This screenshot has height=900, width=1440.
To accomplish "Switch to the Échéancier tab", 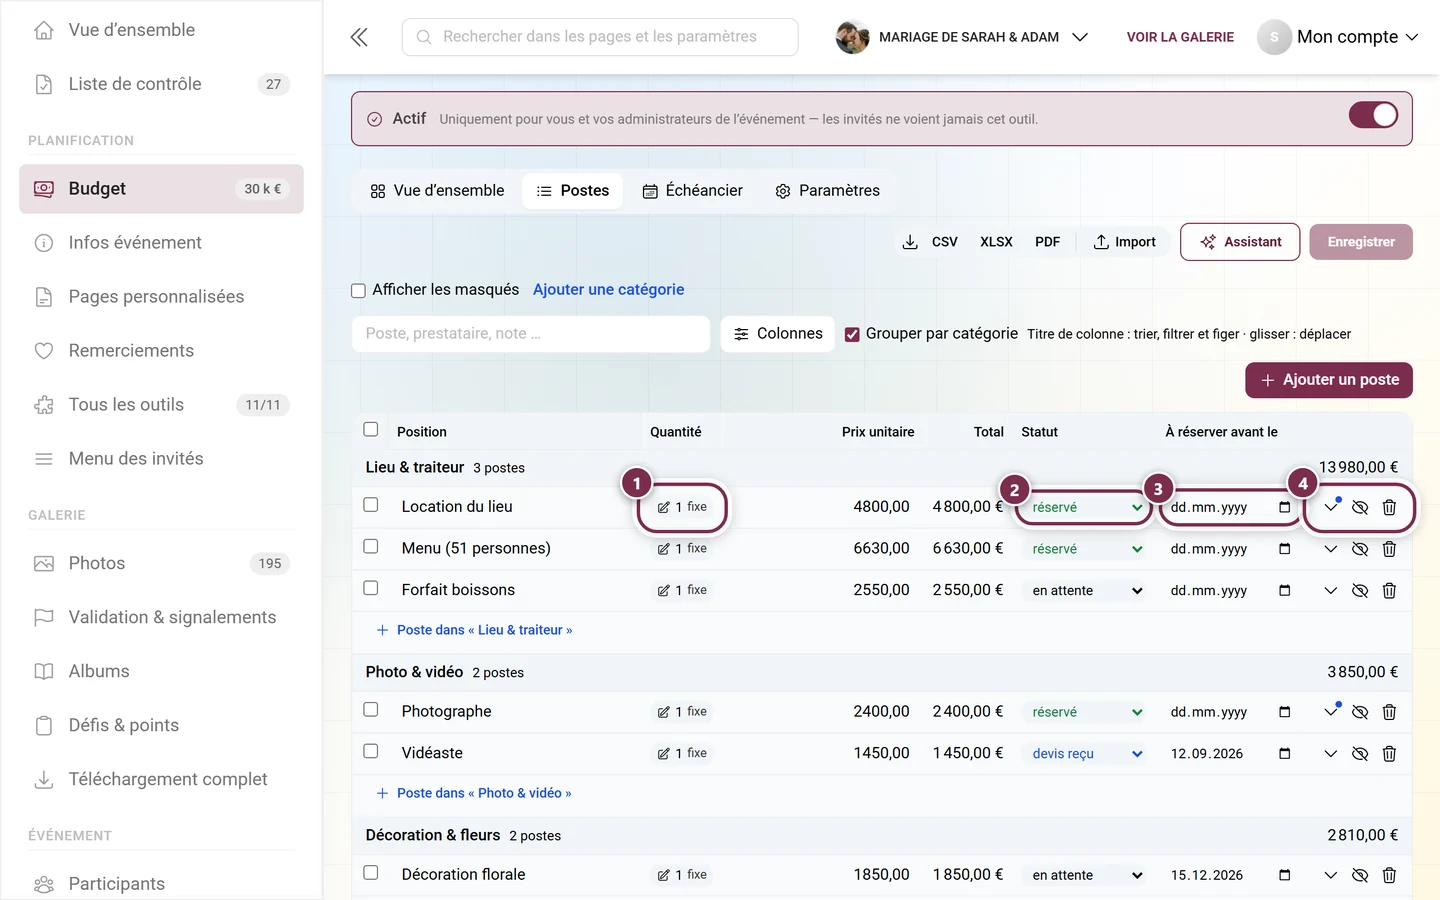I will click(692, 191).
